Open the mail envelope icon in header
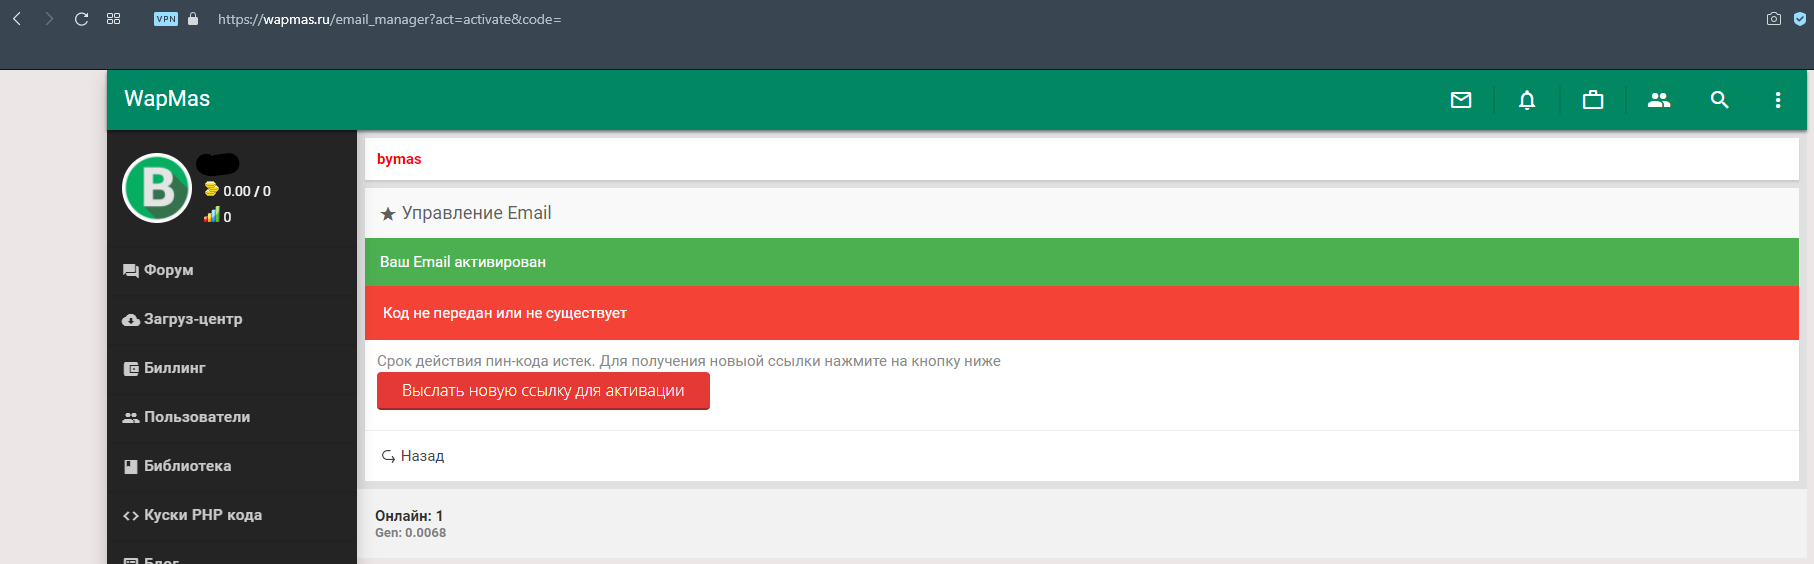Viewport: 1814px width, 564px height. [x=1461, y=100]
